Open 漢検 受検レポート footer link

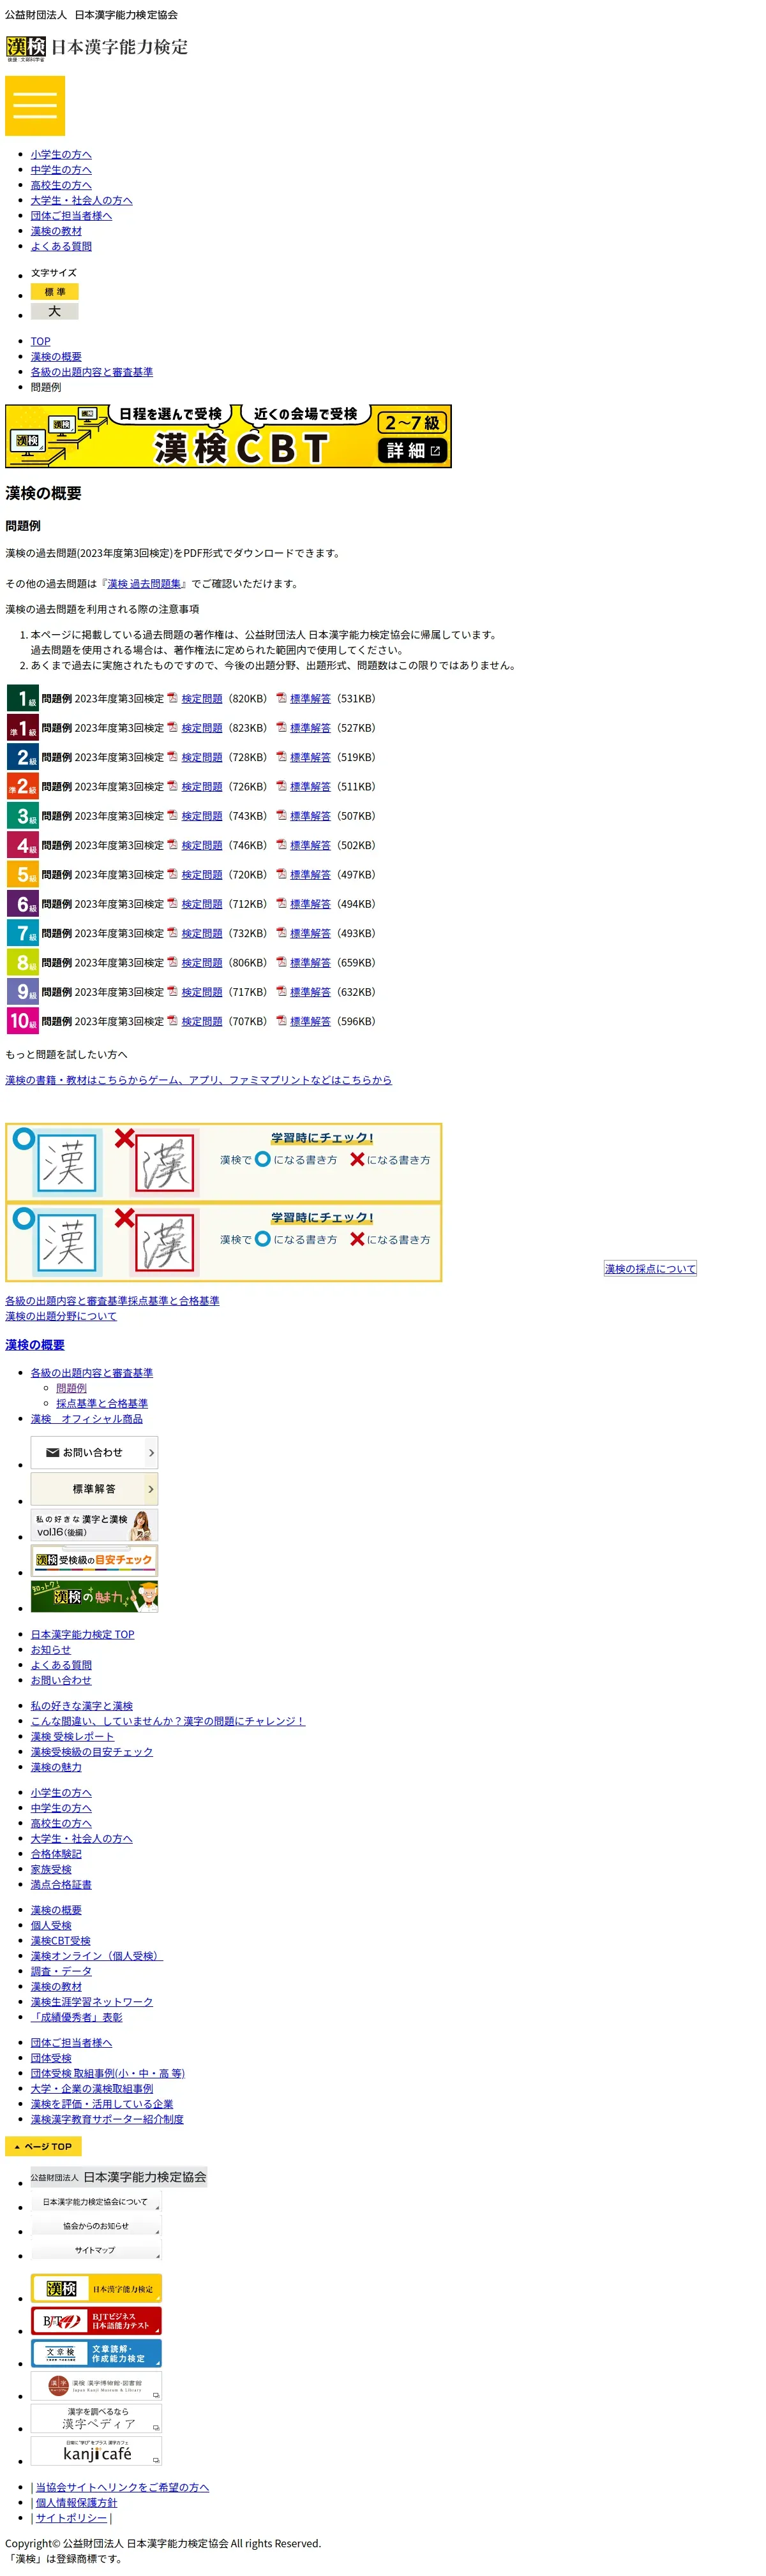[72, 1737]
